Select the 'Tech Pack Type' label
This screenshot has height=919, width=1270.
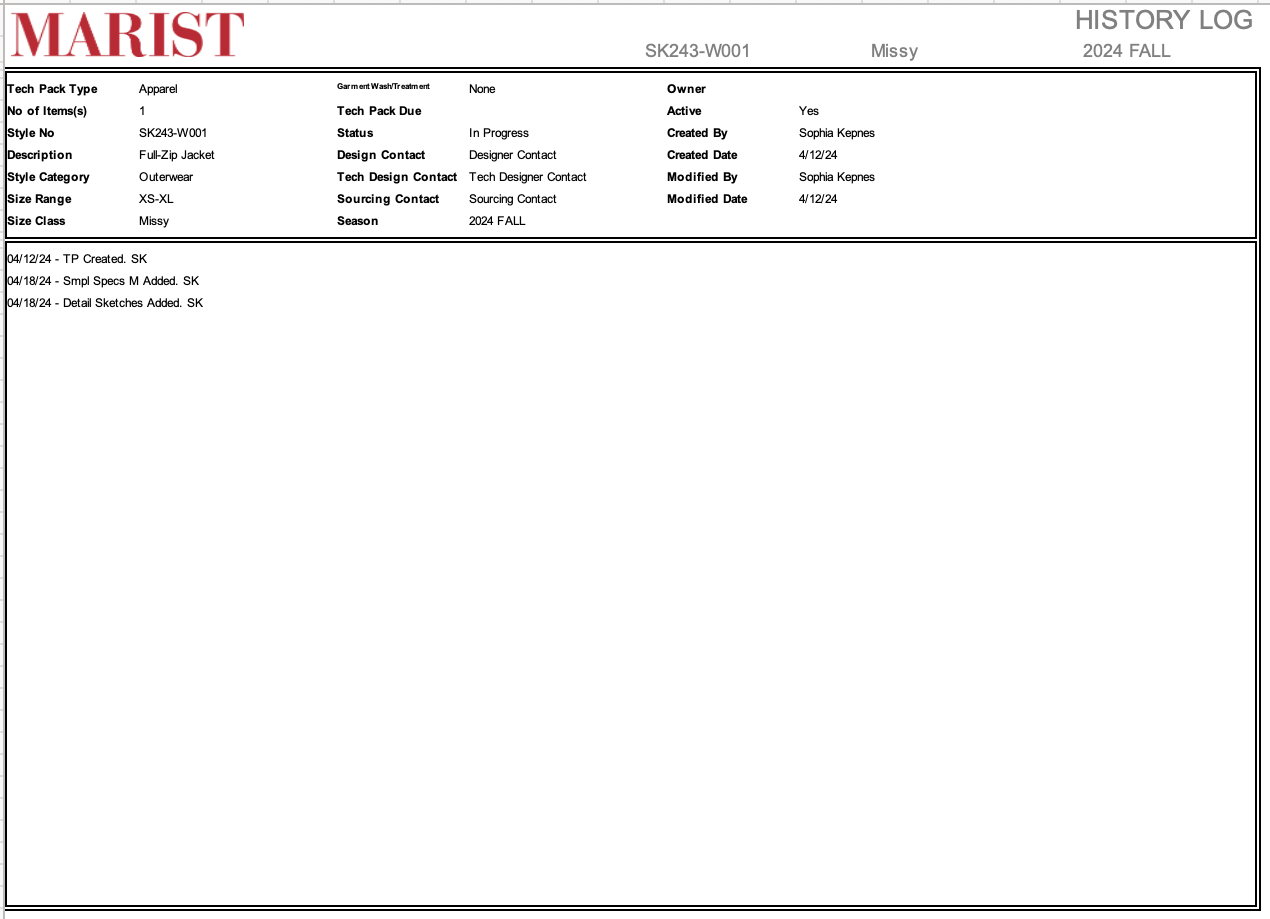(52, 89)
